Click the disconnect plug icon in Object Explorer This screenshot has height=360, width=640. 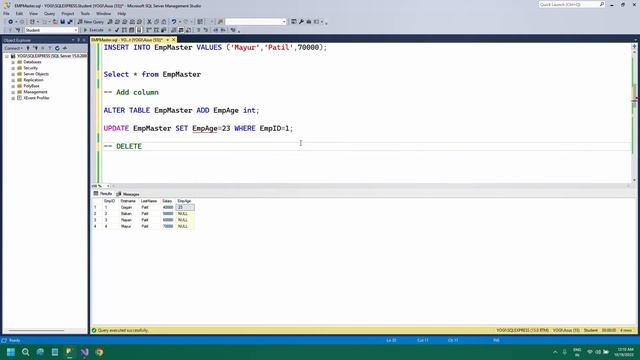[x=36, y=48]
